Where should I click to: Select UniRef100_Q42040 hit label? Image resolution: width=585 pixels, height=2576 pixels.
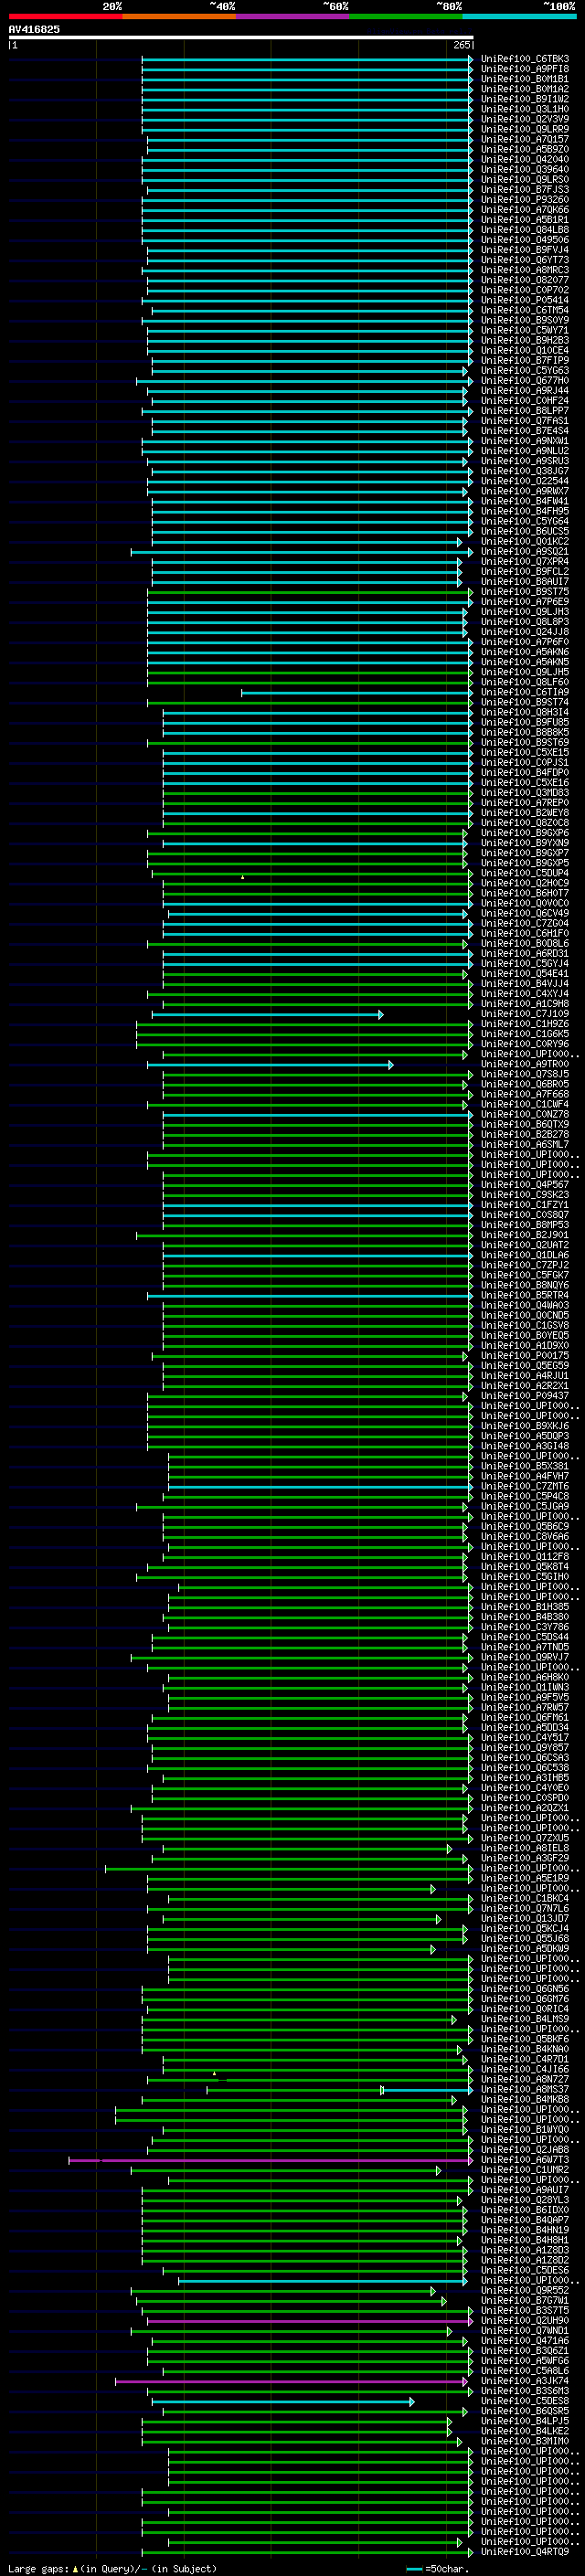coord(525,159)
